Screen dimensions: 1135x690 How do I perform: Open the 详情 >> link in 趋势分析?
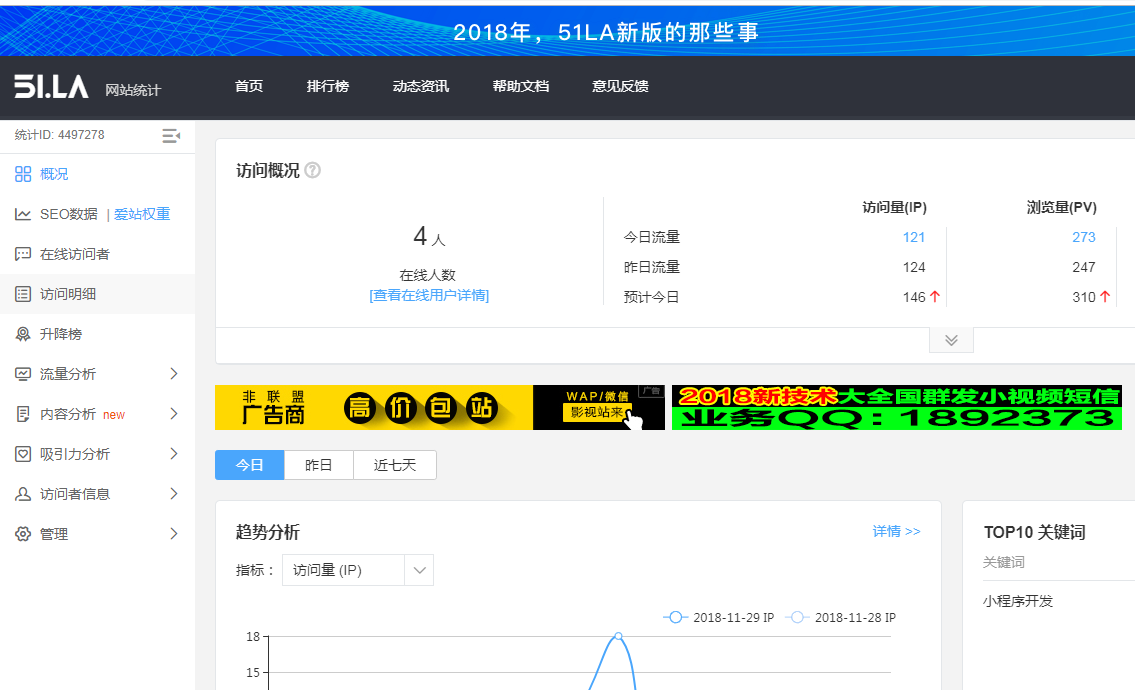point(896,531)
